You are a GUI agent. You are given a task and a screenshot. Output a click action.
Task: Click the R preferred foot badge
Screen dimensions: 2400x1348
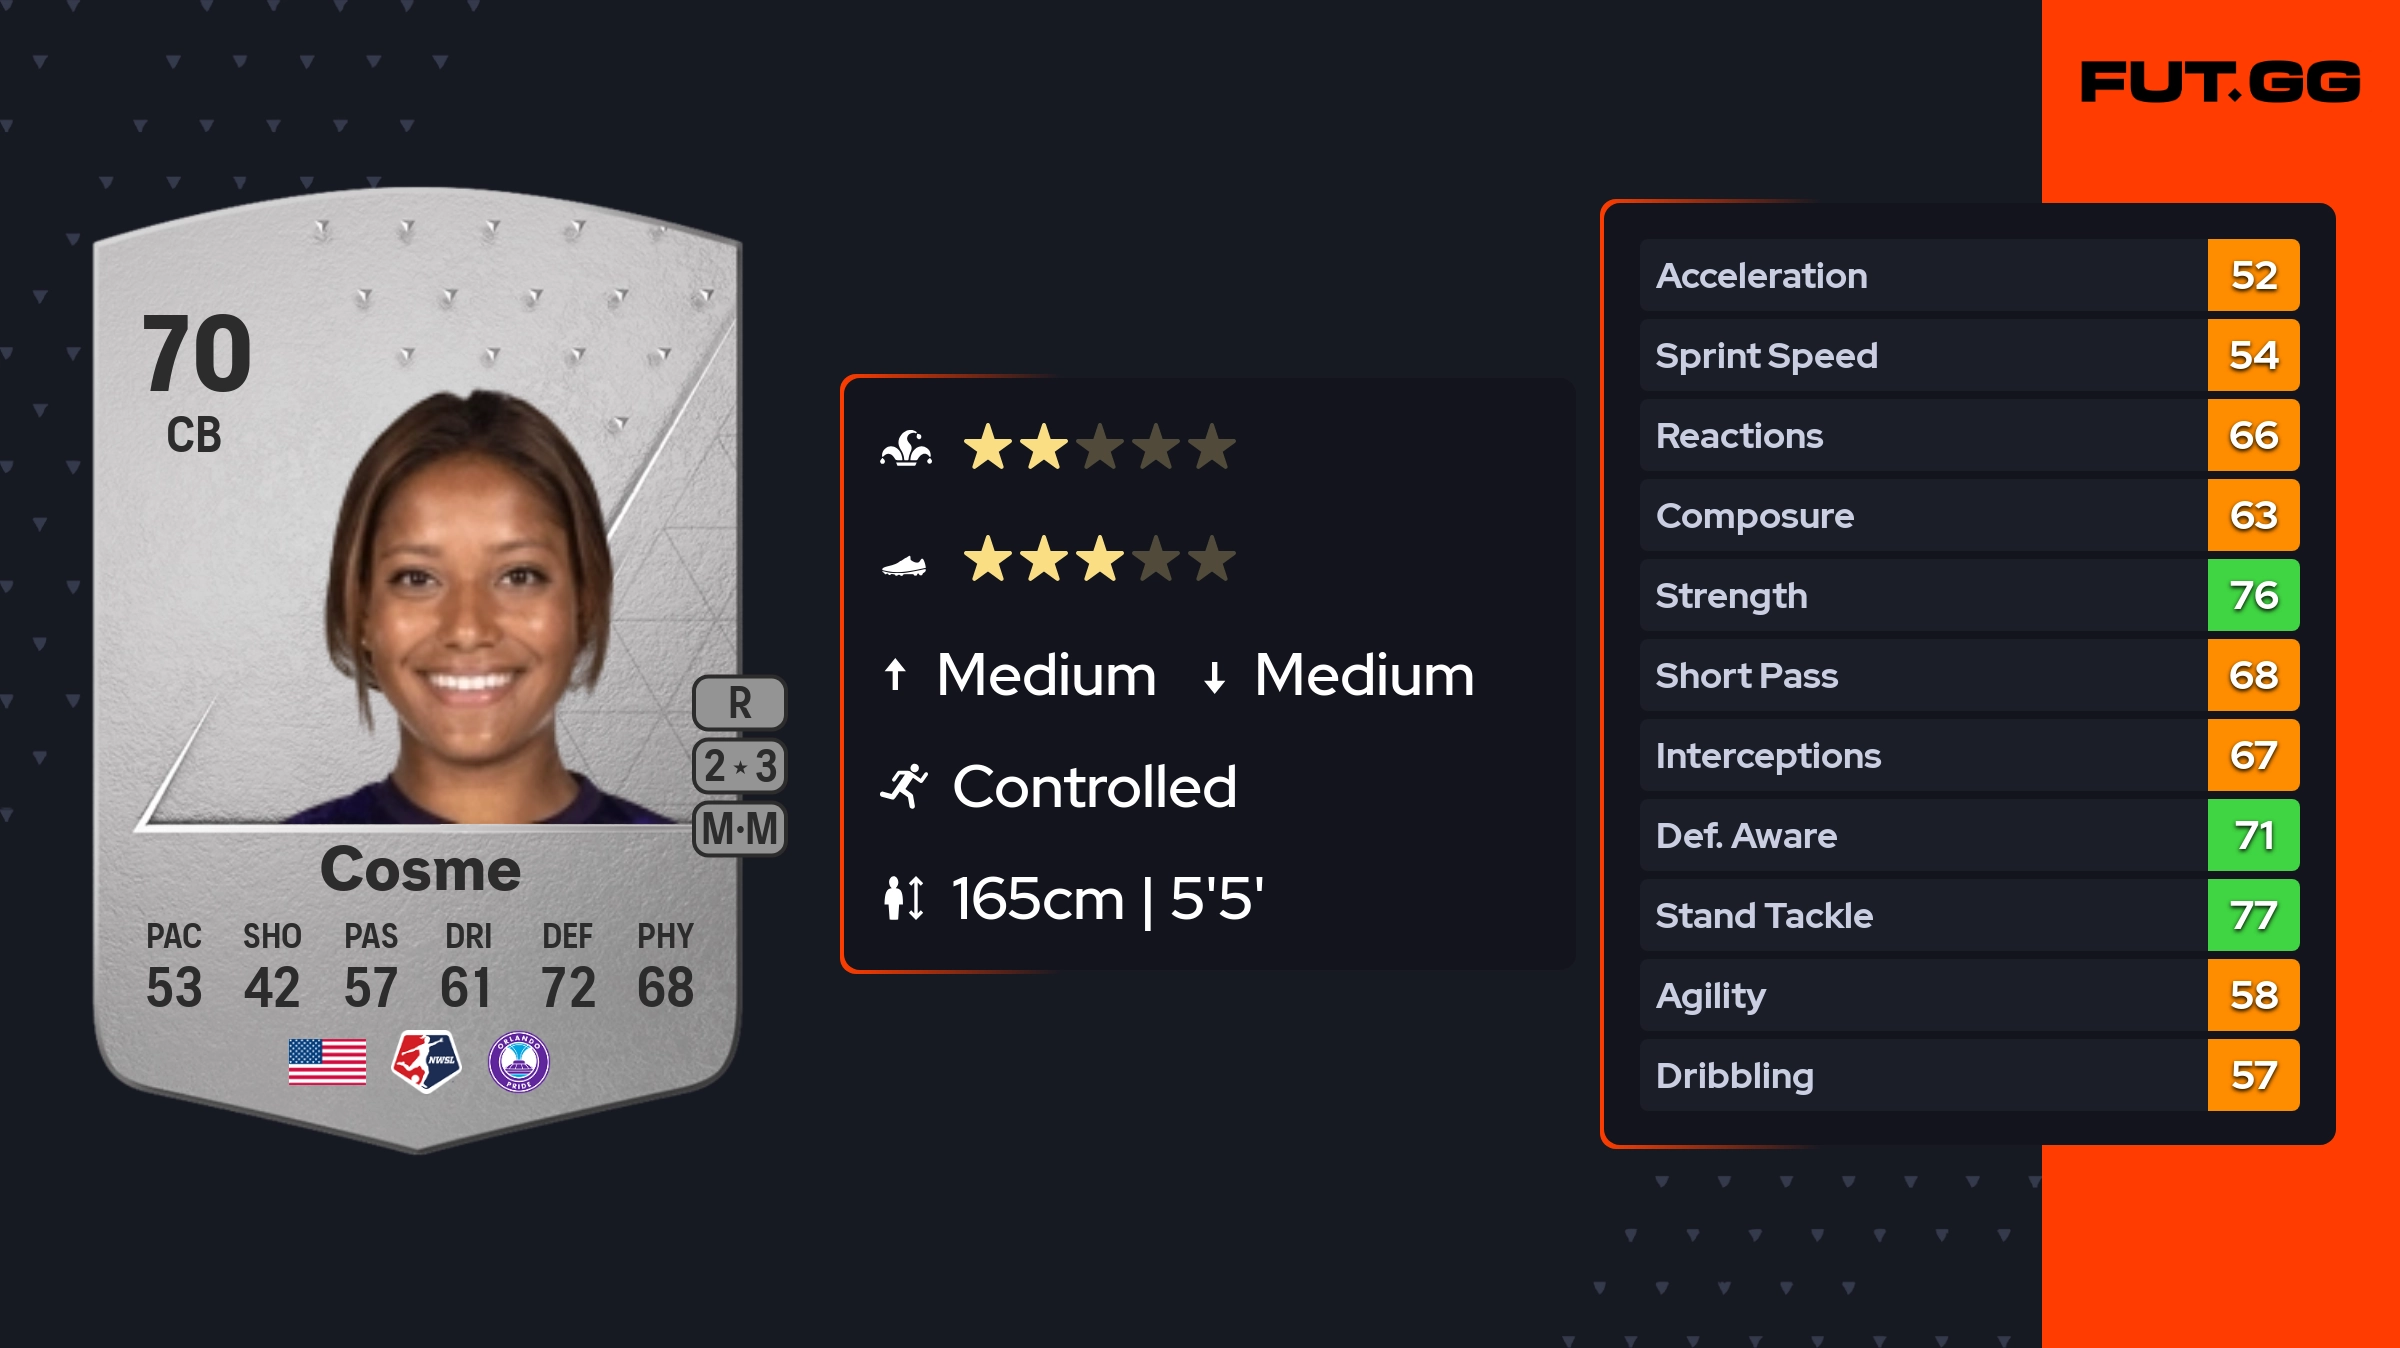pos(739,702)
